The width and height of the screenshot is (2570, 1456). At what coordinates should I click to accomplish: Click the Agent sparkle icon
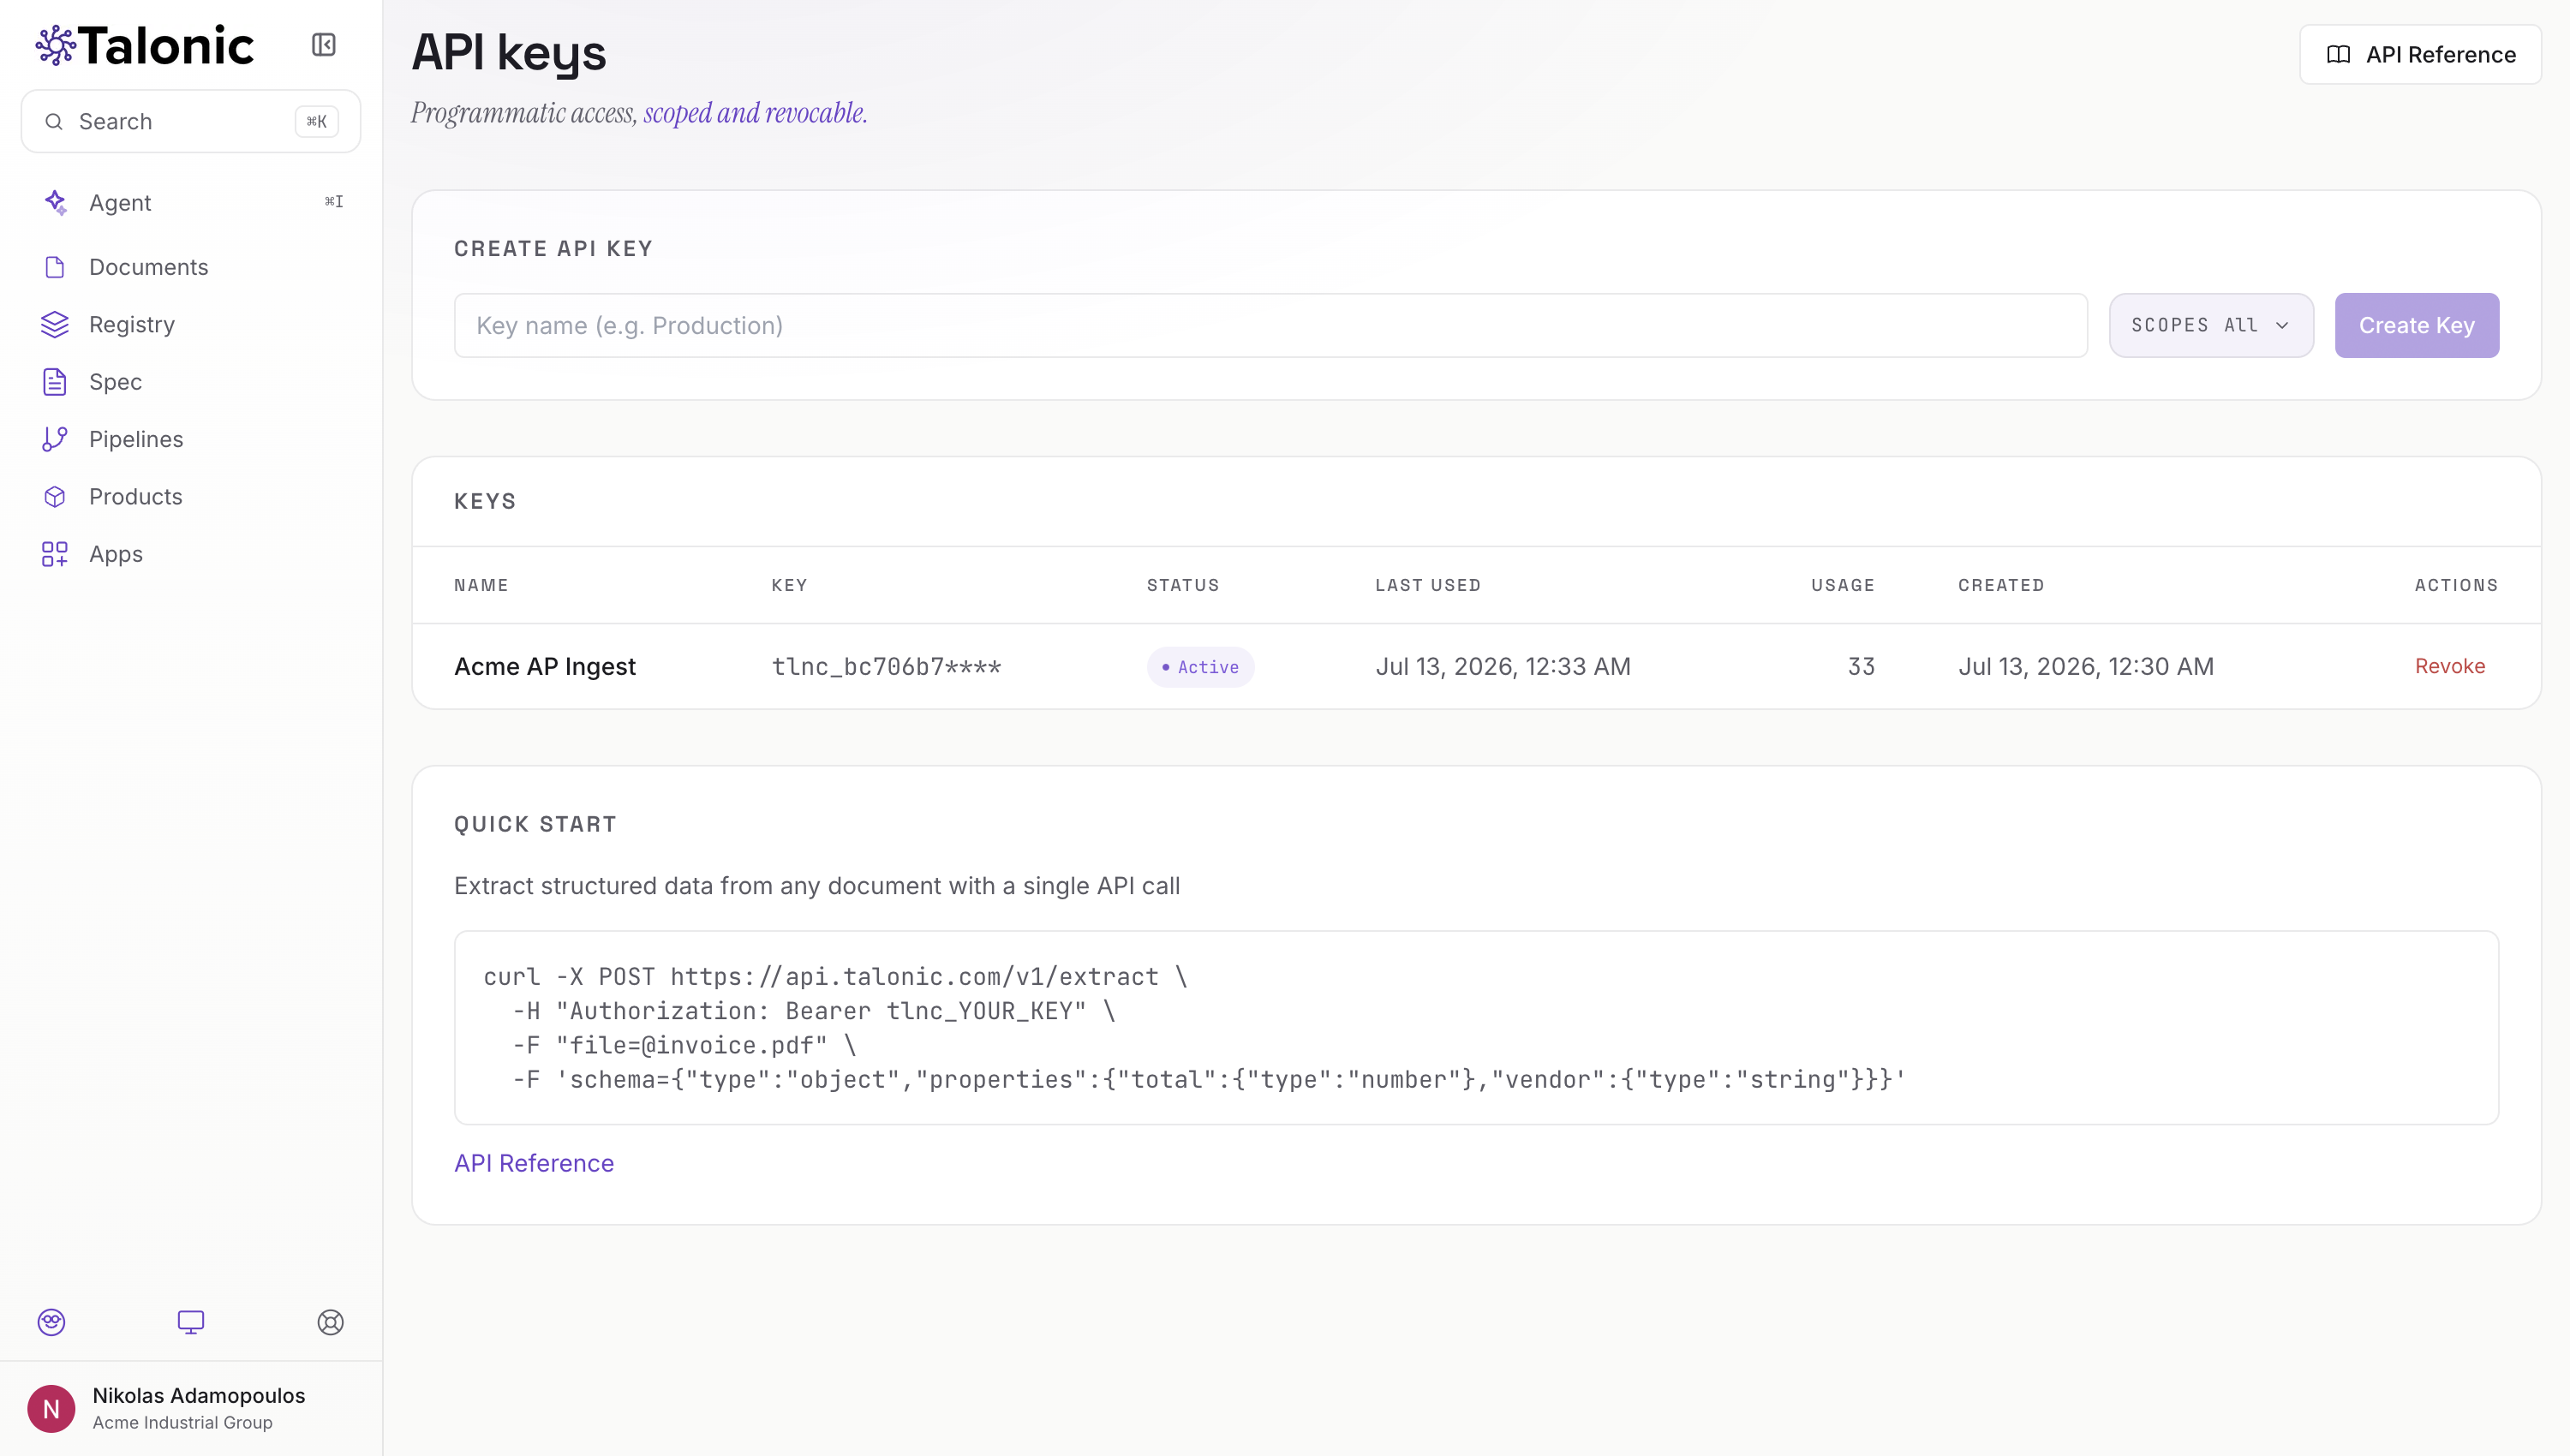pyautogui.click(x=55, y=202)
